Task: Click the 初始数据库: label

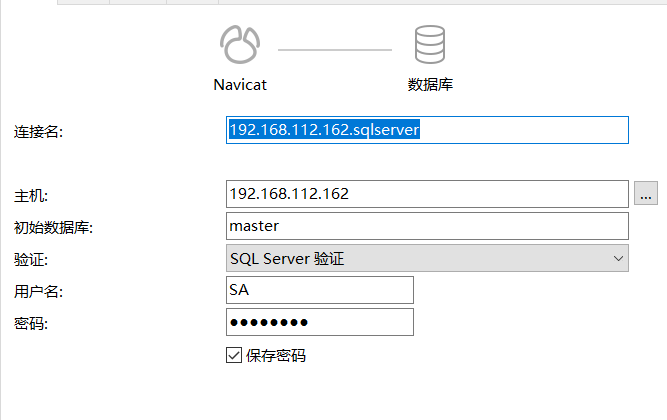Action: (x=53, y=228)
